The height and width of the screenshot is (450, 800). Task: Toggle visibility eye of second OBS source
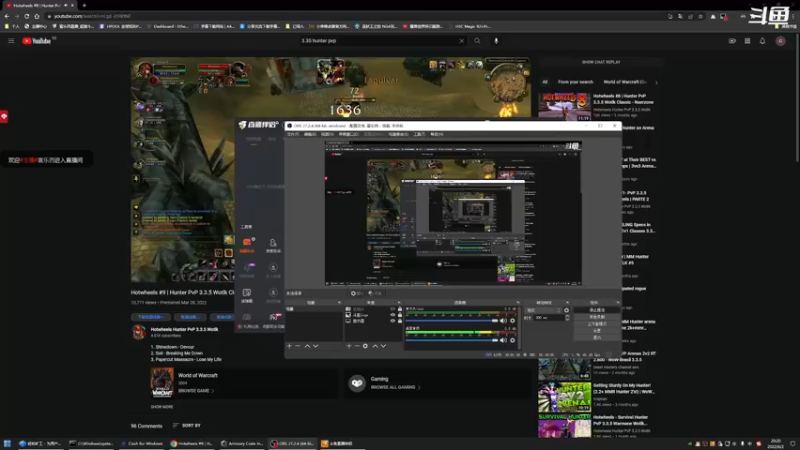[x=392, y=315]
